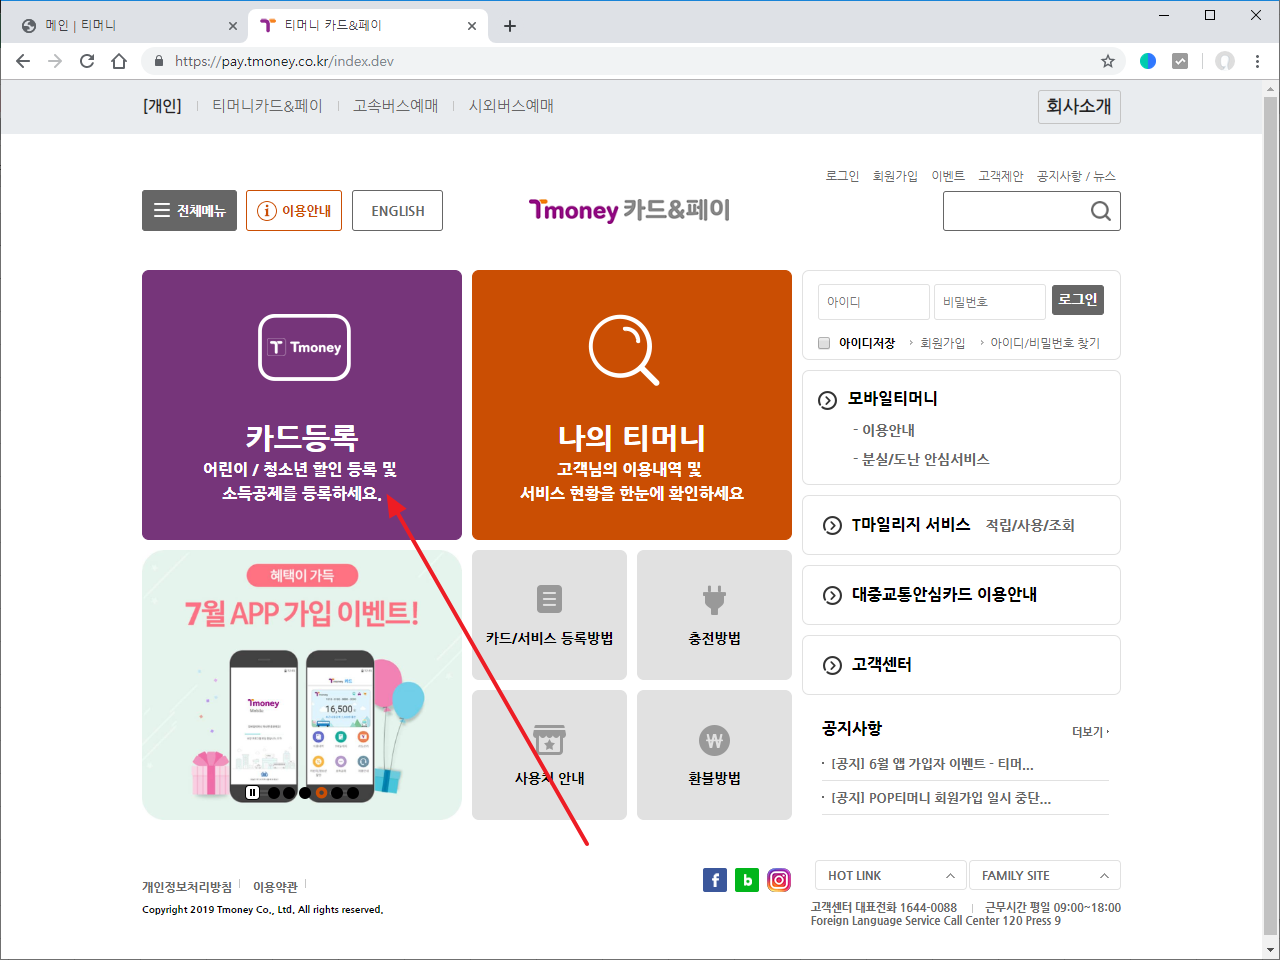Click the blue circle extension icon
Screen dimensions: 1280x960
click(x=1148, y=61)
